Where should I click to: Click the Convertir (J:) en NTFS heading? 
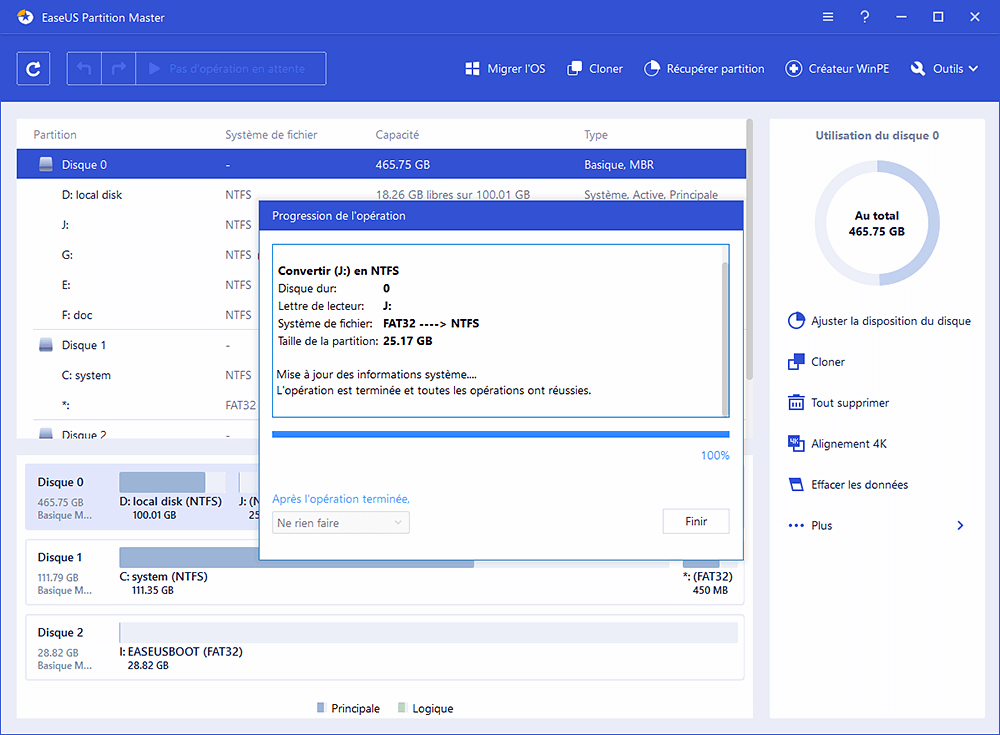(338, 271)
